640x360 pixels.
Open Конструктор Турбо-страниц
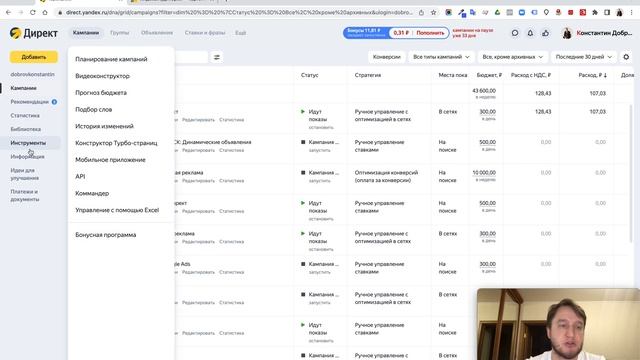(116, 143)
